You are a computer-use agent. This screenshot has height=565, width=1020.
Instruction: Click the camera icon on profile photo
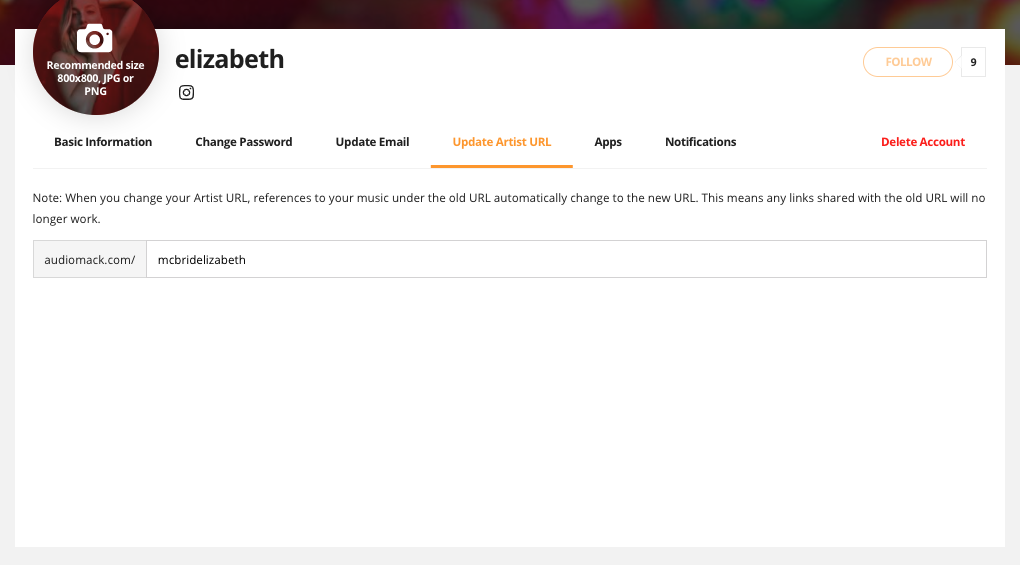95,39
